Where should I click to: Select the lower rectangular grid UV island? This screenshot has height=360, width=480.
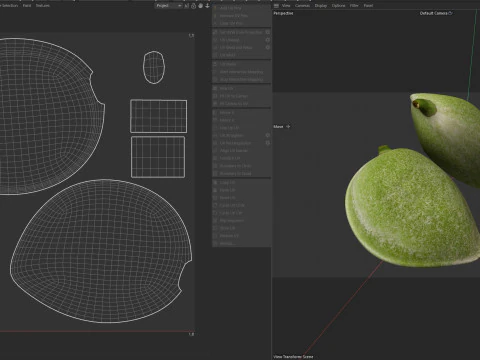pyautogui.click(x=158, y=157)
